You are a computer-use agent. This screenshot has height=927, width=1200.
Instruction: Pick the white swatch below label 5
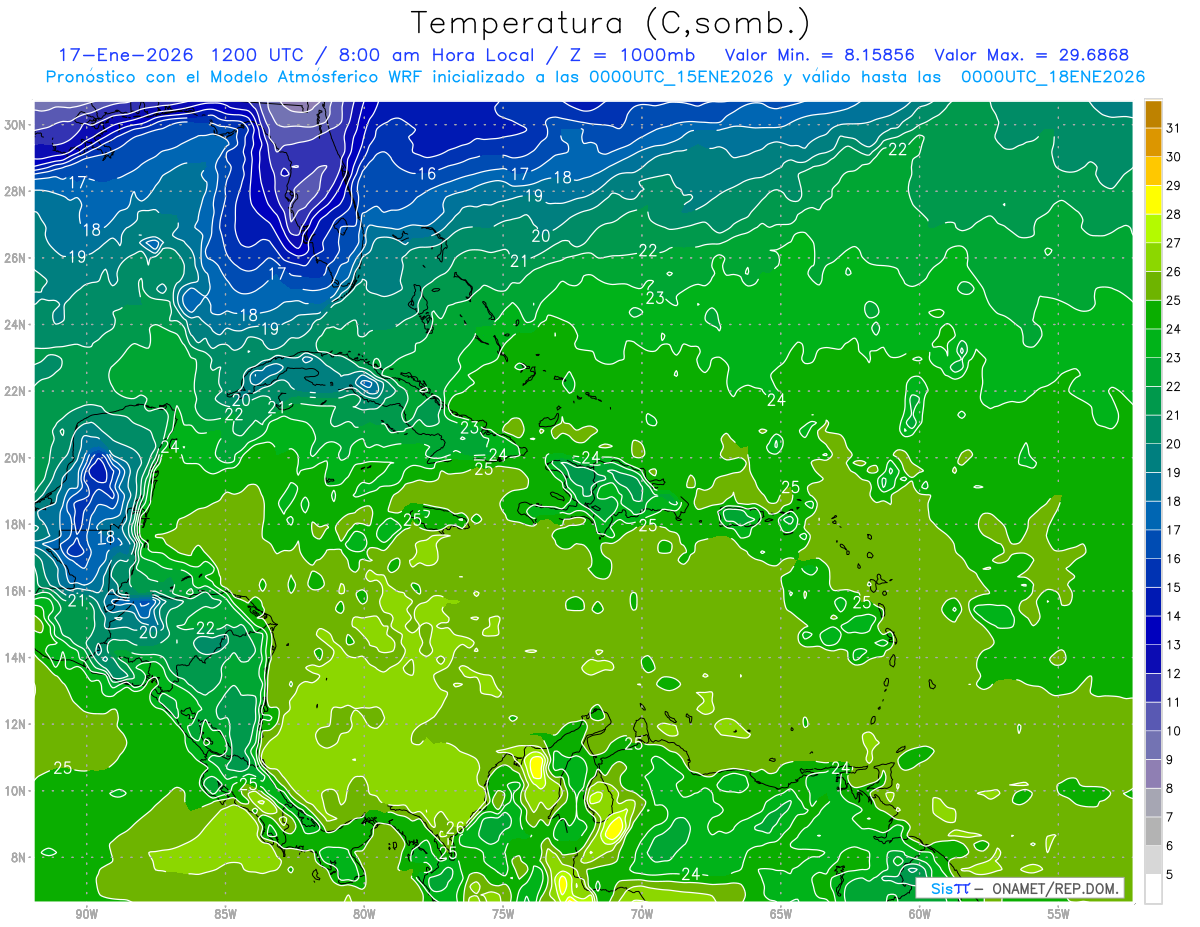pyautogui.click(x=1153, y=888)
